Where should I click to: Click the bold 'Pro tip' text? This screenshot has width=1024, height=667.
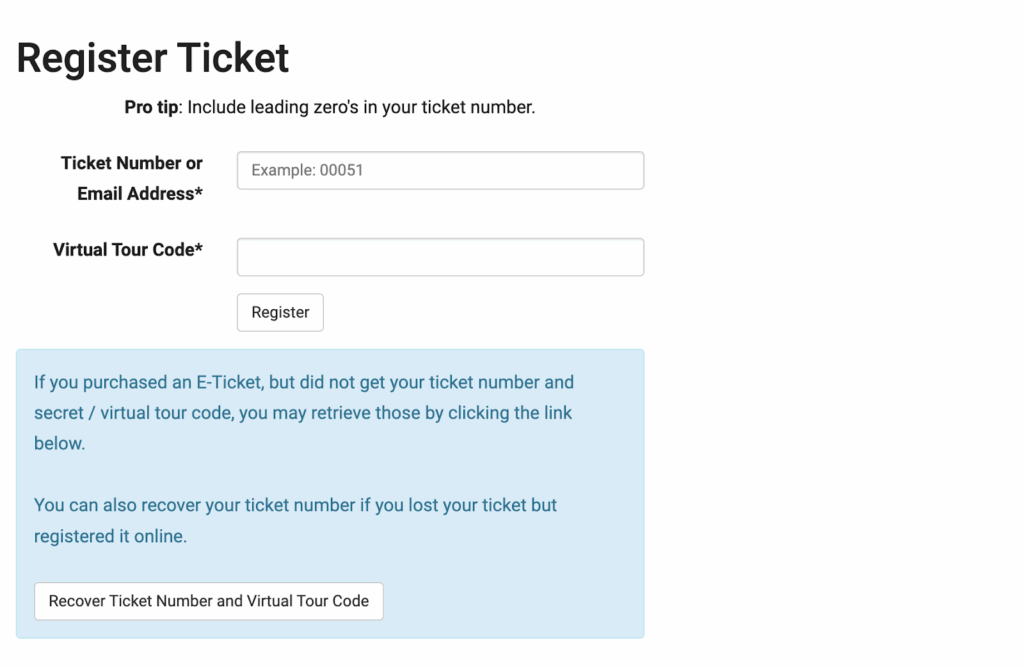coord(151,107)
